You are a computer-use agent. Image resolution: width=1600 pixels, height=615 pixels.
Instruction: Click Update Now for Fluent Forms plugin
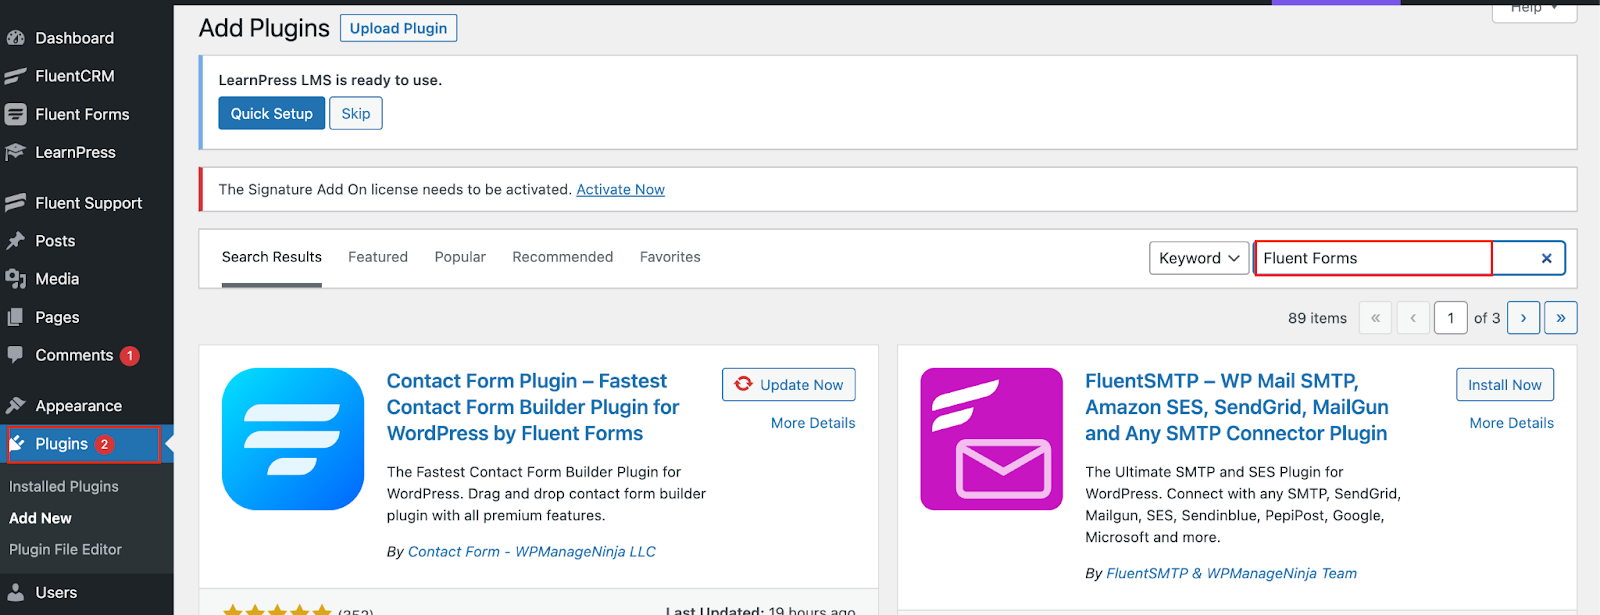click(x=789, y=384)
